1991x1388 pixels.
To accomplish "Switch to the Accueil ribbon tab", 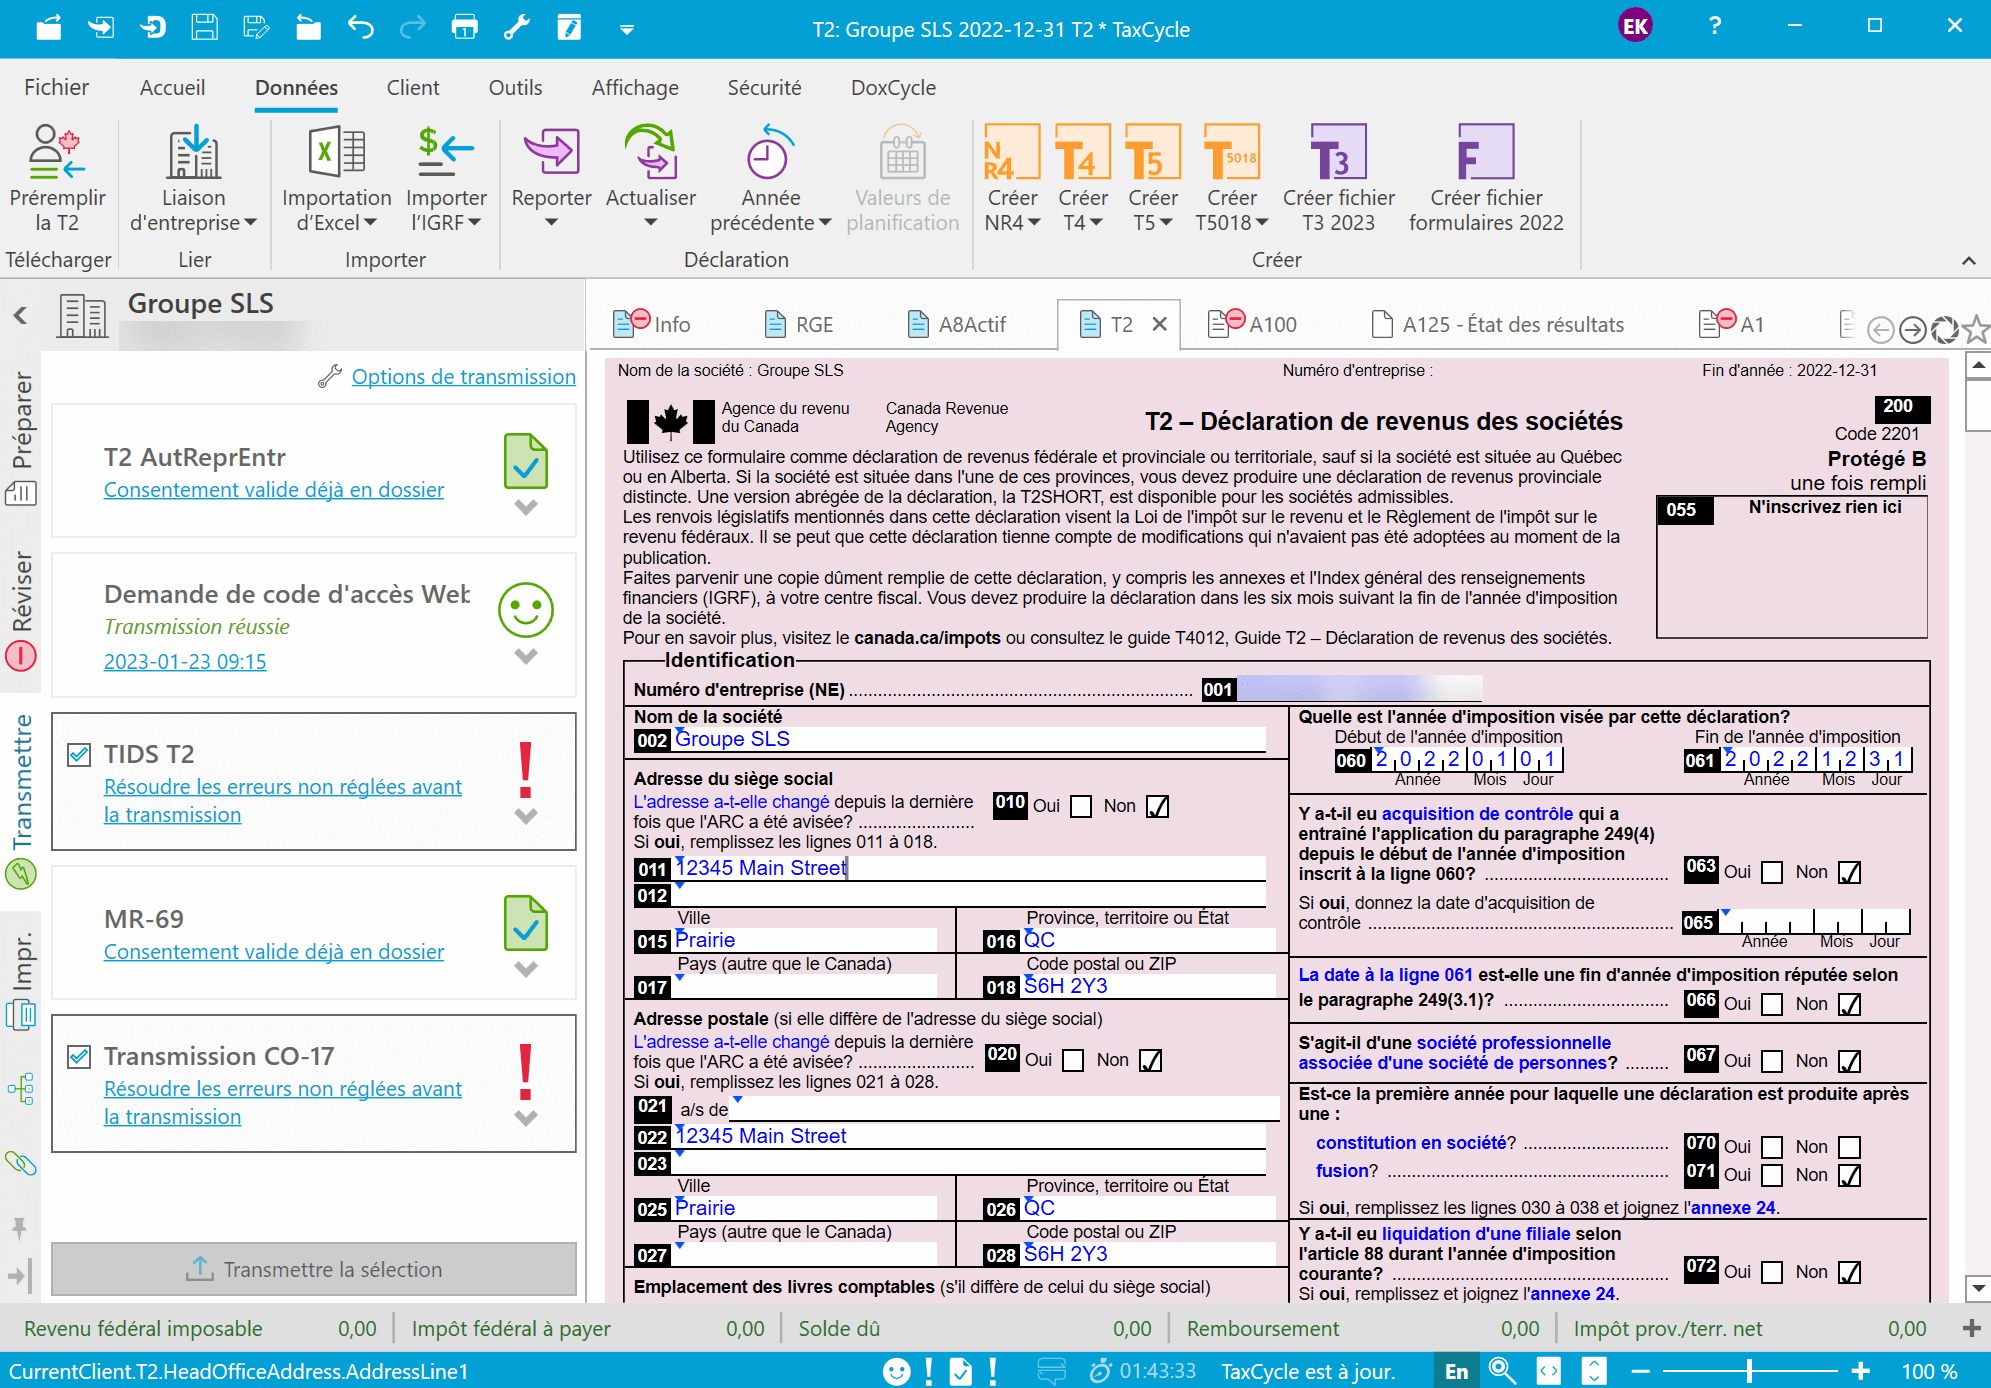I will 172,88.
